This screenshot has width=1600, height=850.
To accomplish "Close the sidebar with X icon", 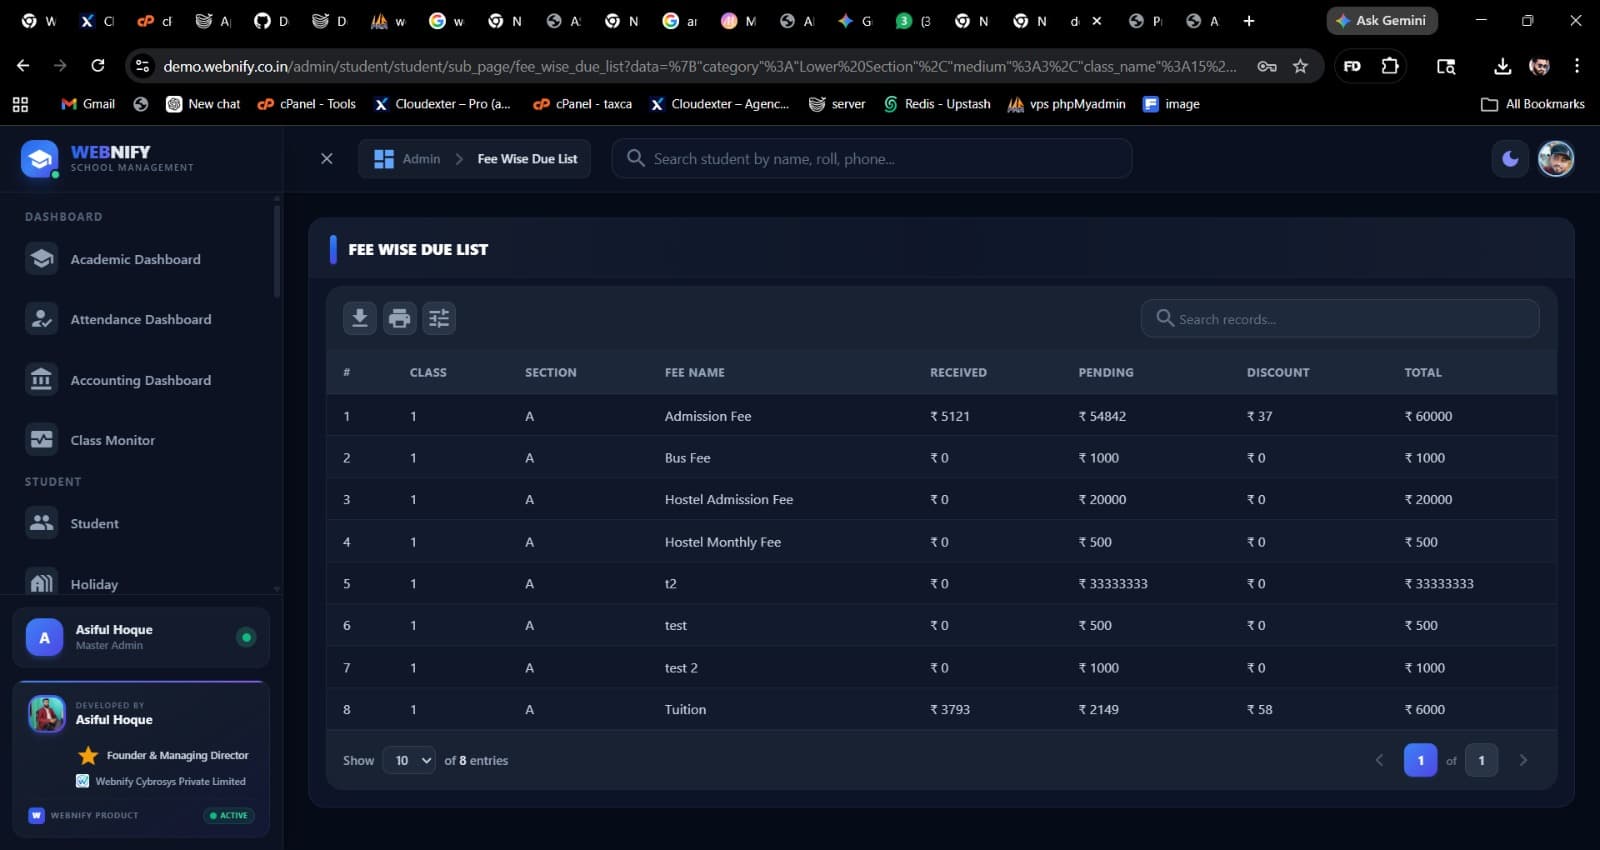I will [326, 159].
